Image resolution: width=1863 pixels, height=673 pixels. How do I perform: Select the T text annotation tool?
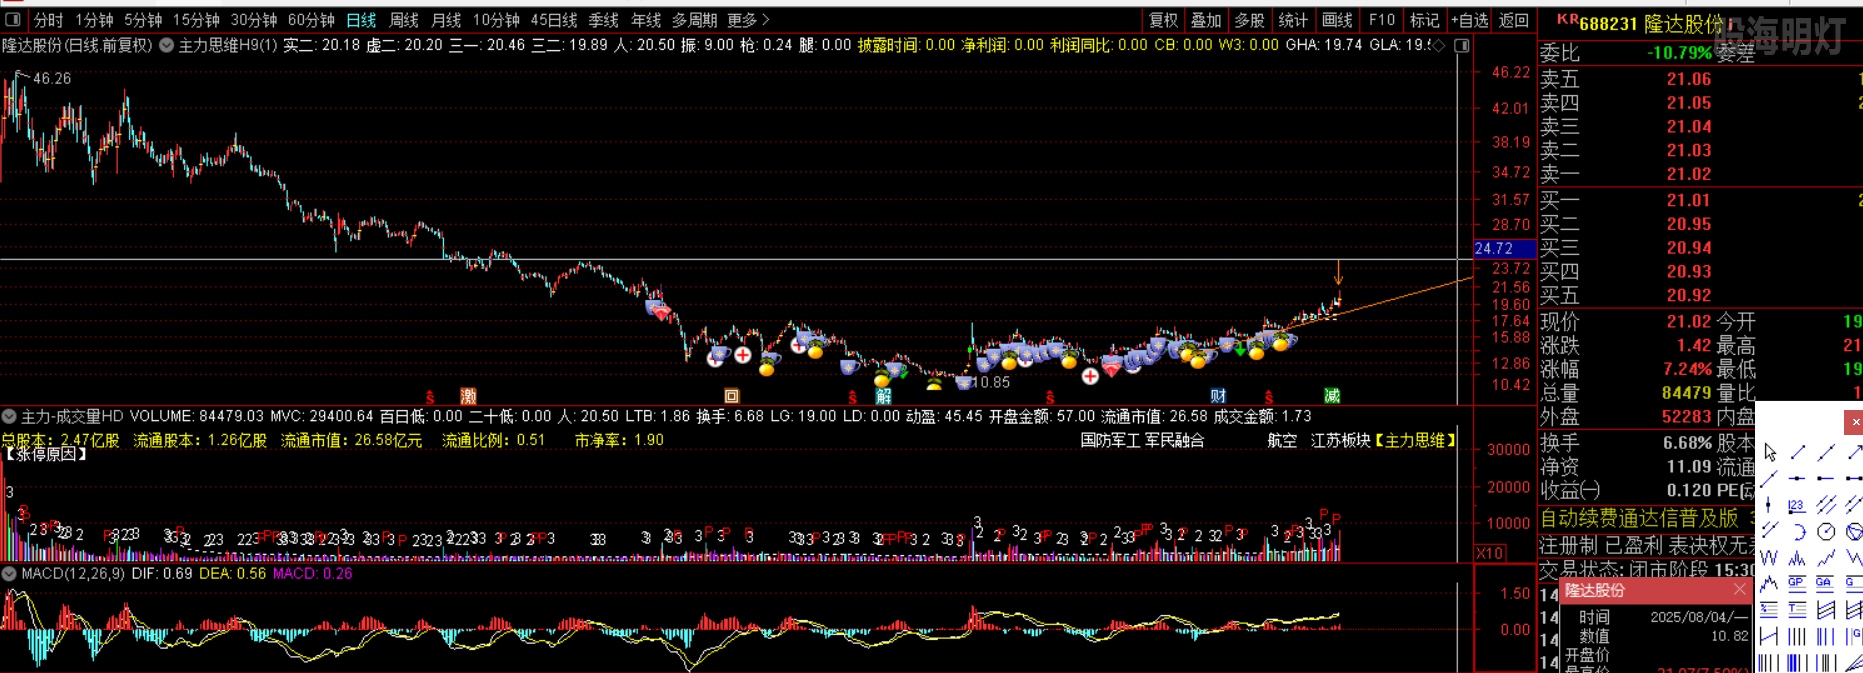tap(1797, 609)
